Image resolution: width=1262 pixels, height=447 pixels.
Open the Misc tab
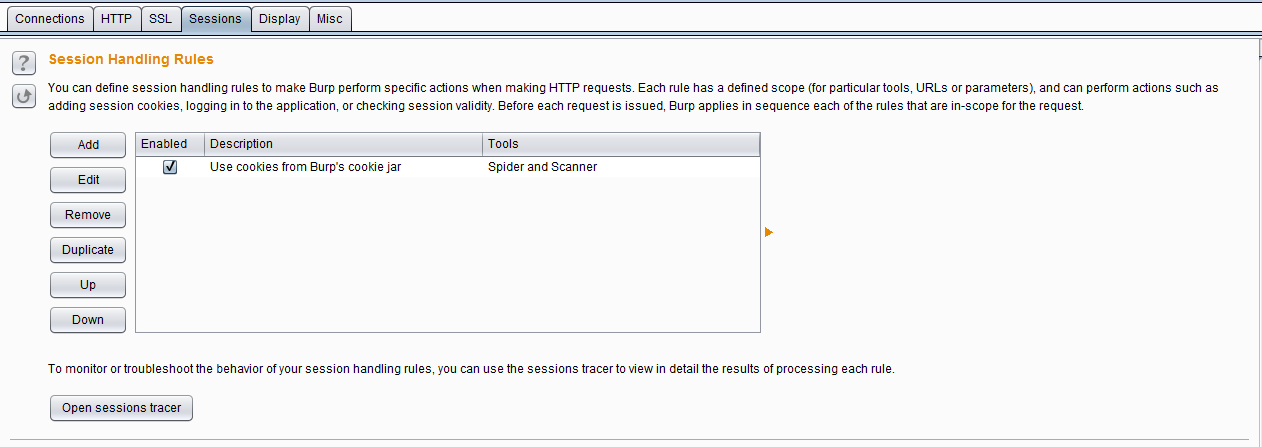[329, 18]
